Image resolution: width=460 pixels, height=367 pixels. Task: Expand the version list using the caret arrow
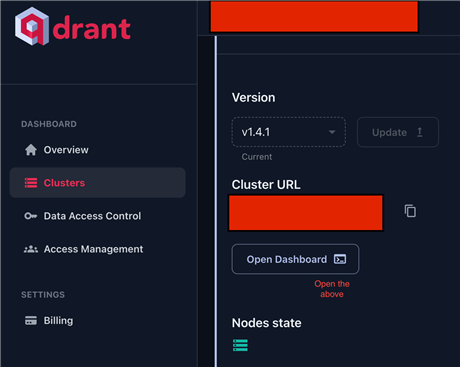pos(332,132)
